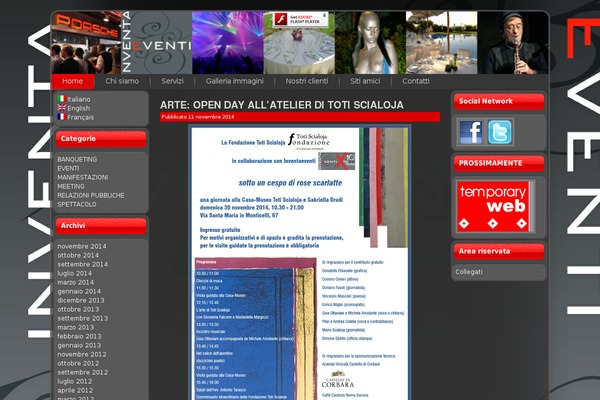The image size is (600, 400).
Task: Open the ottobre 2013 archive
Action: 78,309
